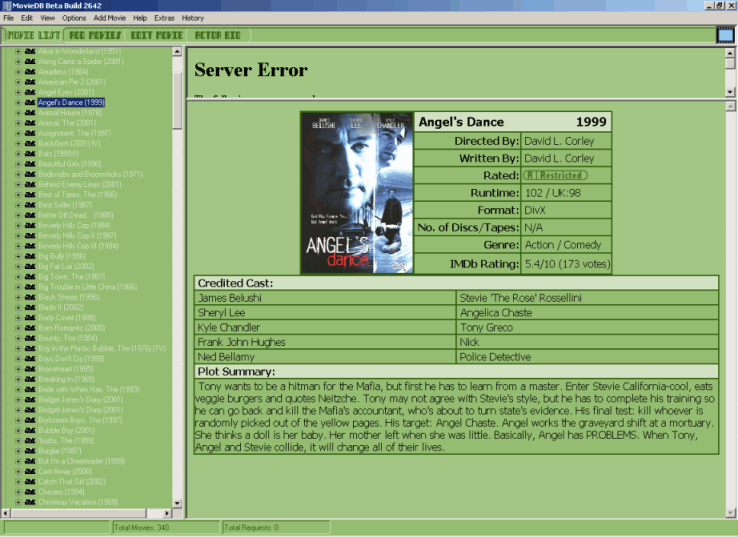
Task: Expand Bedknobs and Broomsticks (1971) node
Action: click(18, 174)
